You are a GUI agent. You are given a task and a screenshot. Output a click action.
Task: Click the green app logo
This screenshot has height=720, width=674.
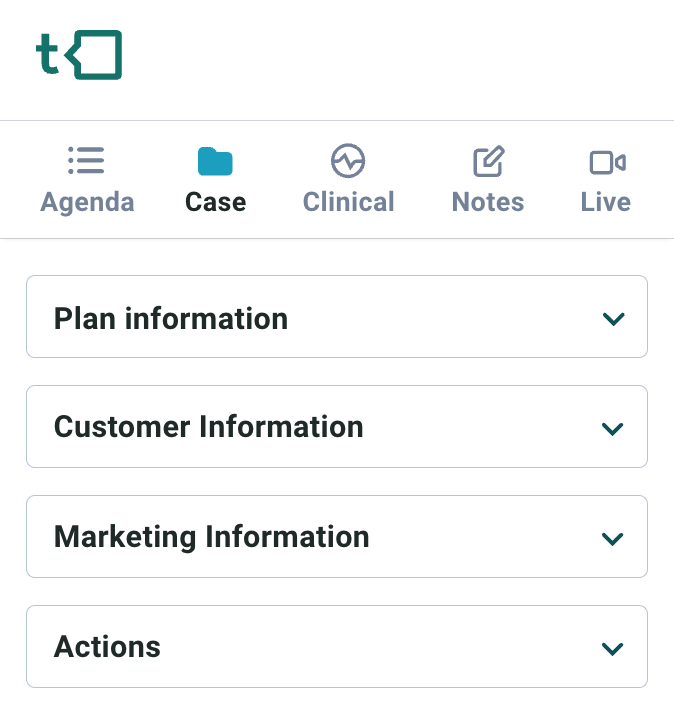[79, 55]
